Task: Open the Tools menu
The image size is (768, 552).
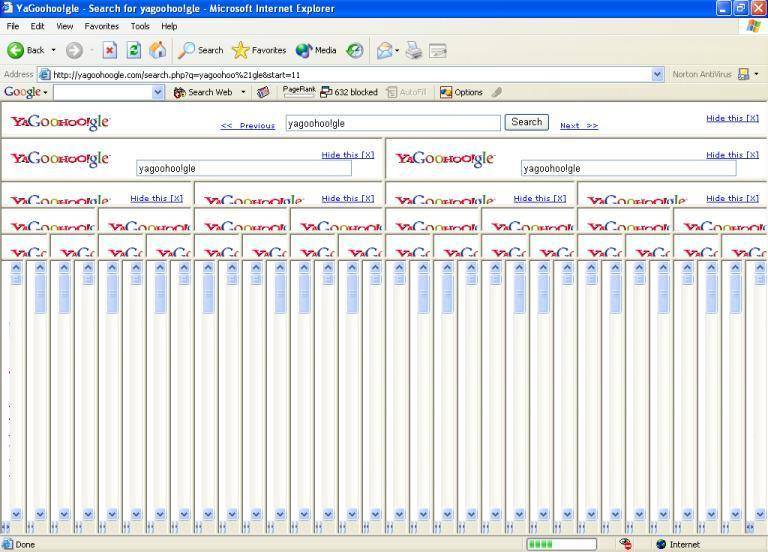Action: coord(140,26)
